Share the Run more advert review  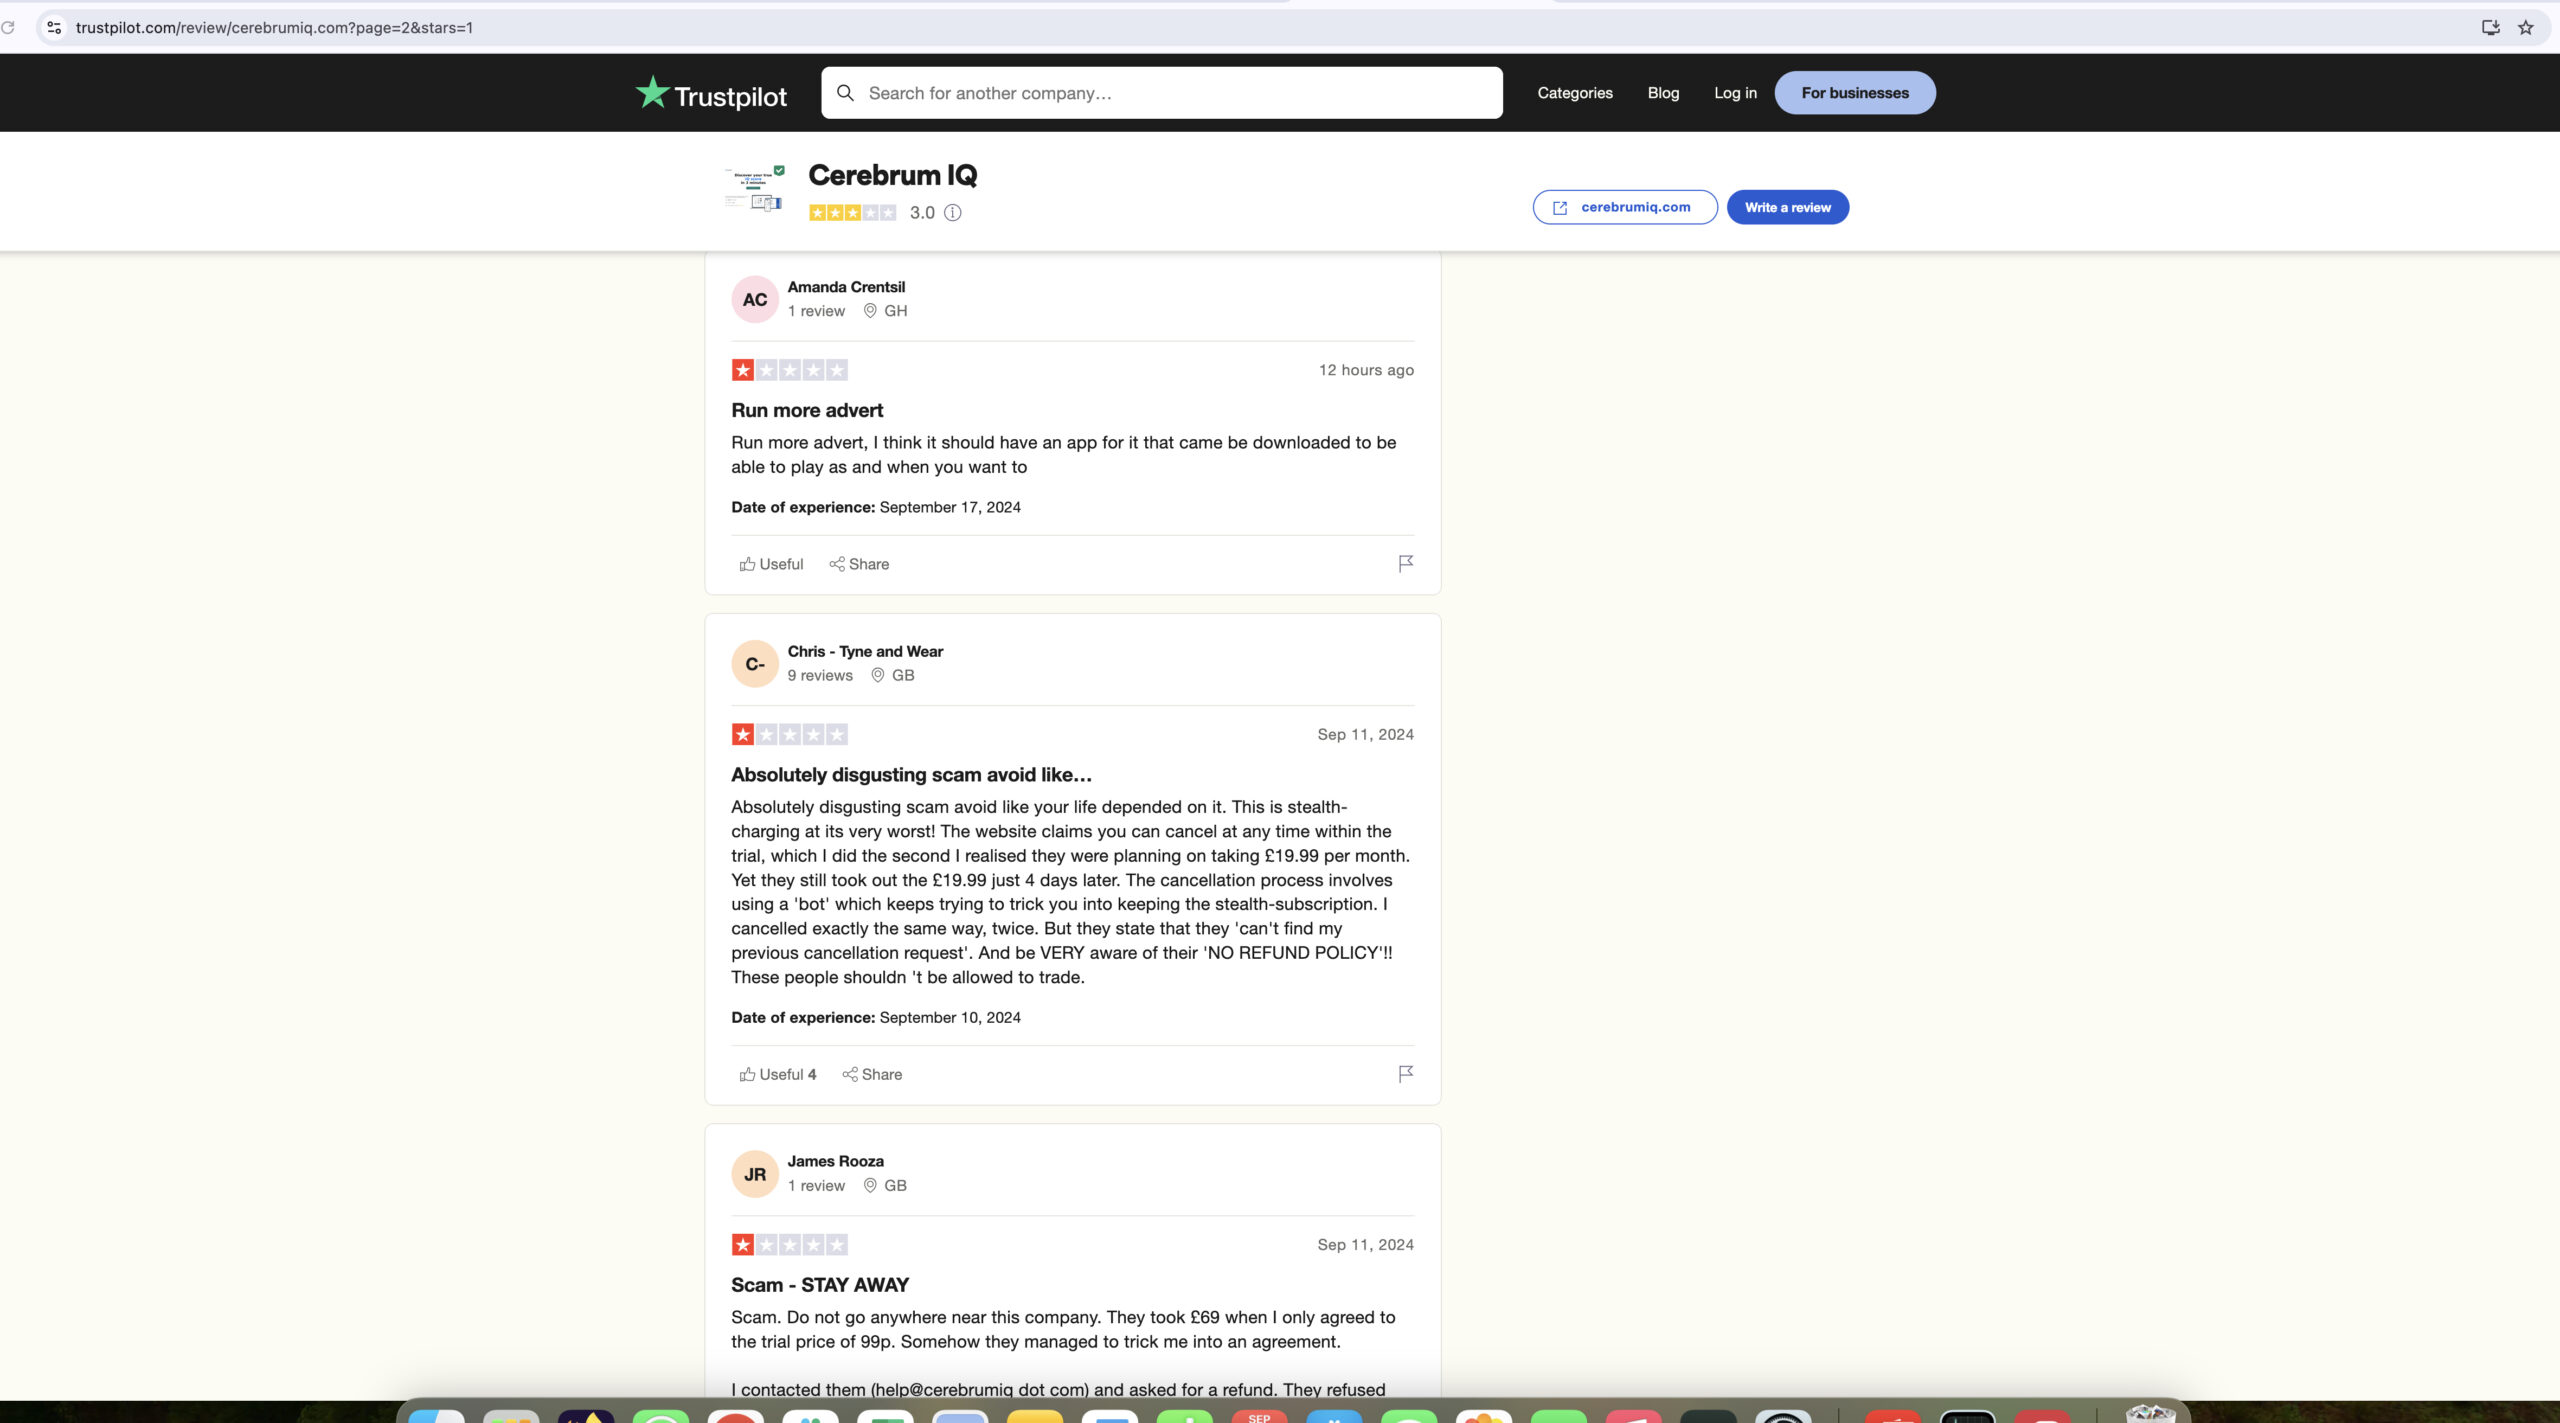(x=859, y=564)
